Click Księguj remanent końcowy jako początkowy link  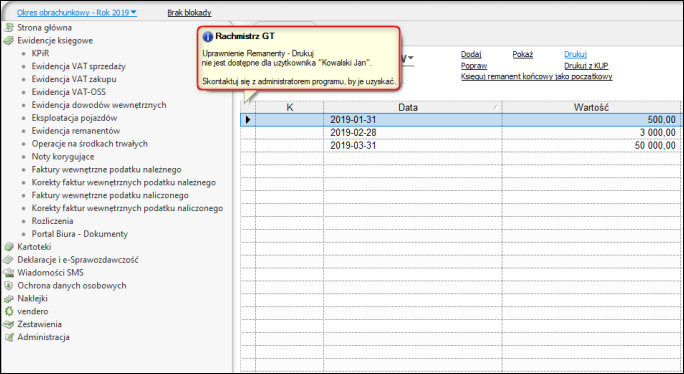(537, 76)
